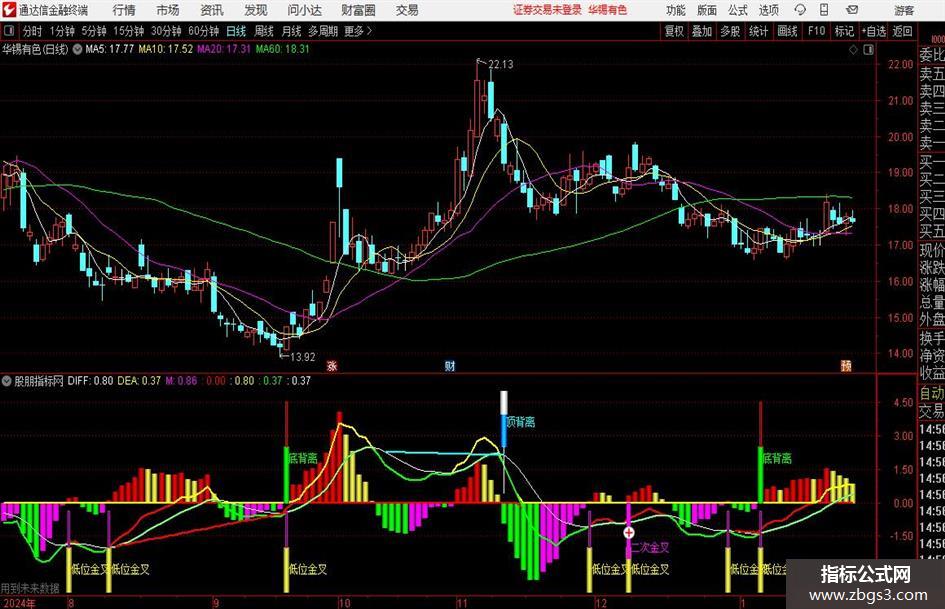Click the 叠加 overlay toolbar button
The image size is (945, 609).
(702, 31)
